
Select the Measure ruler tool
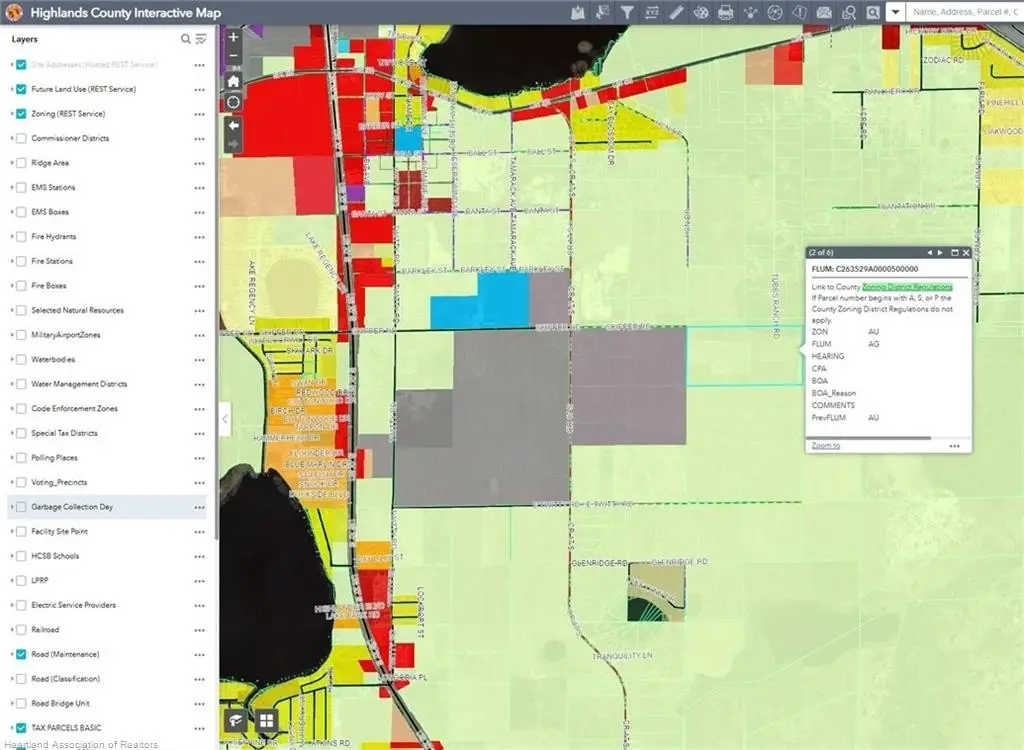pos(676,12)
